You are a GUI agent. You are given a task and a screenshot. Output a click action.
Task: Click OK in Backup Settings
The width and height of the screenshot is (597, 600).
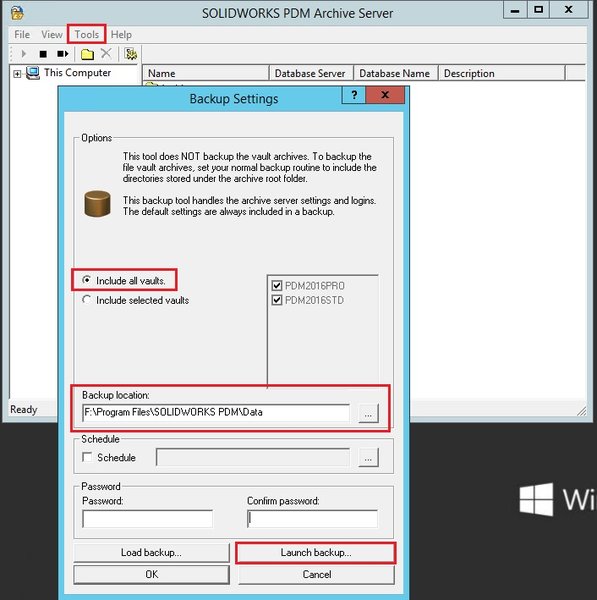pyautogui.click(x=151, y=574)
